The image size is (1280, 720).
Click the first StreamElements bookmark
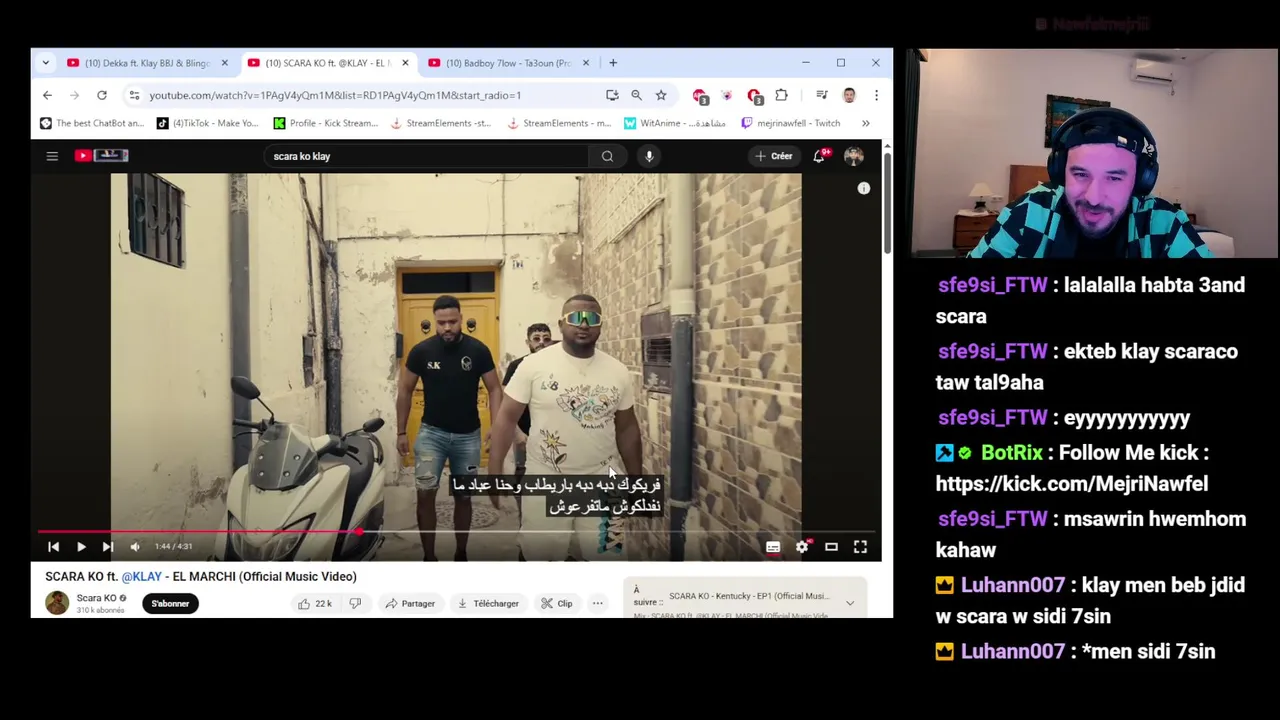[x=441, y=123]
